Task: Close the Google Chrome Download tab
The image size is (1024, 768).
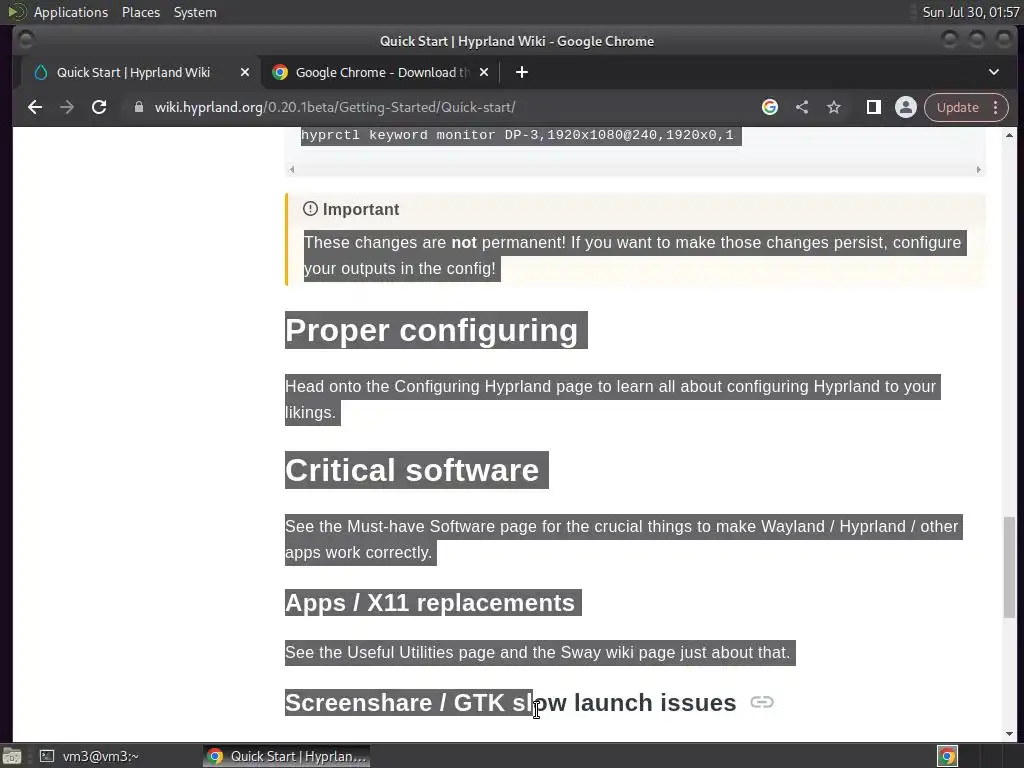Action: (x=484, y=72)
